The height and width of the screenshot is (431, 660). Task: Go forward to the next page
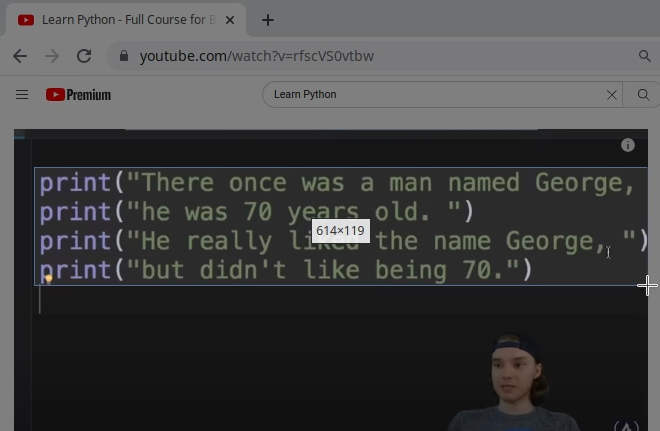(52, 56)
